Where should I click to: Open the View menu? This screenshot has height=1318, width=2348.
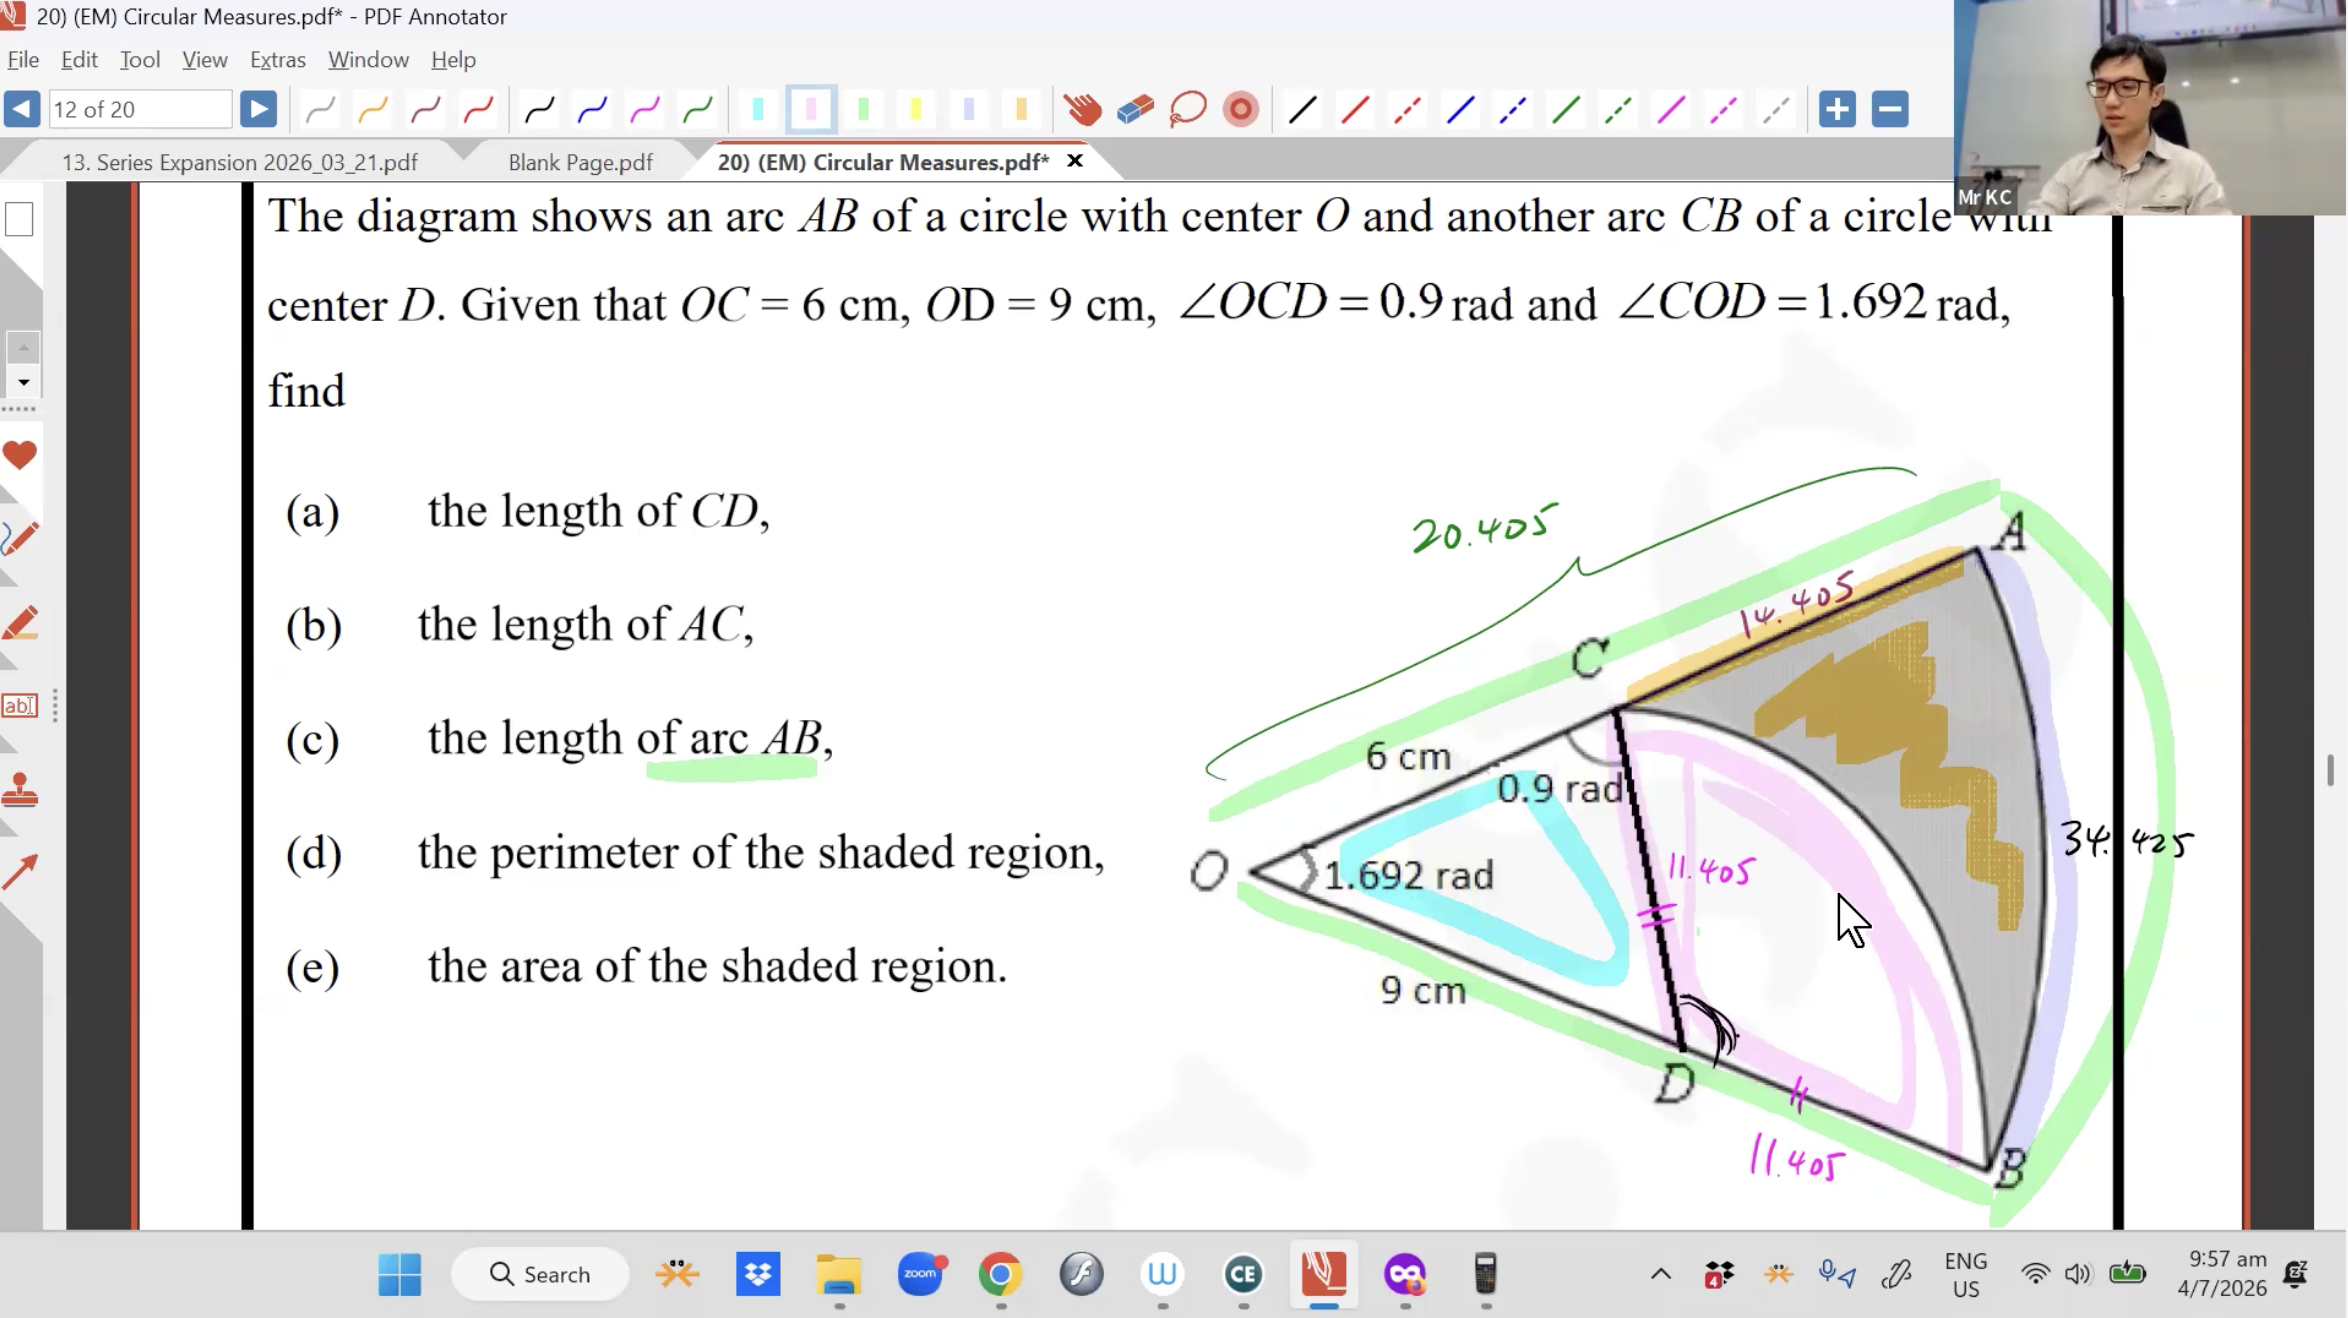(205, 60)
